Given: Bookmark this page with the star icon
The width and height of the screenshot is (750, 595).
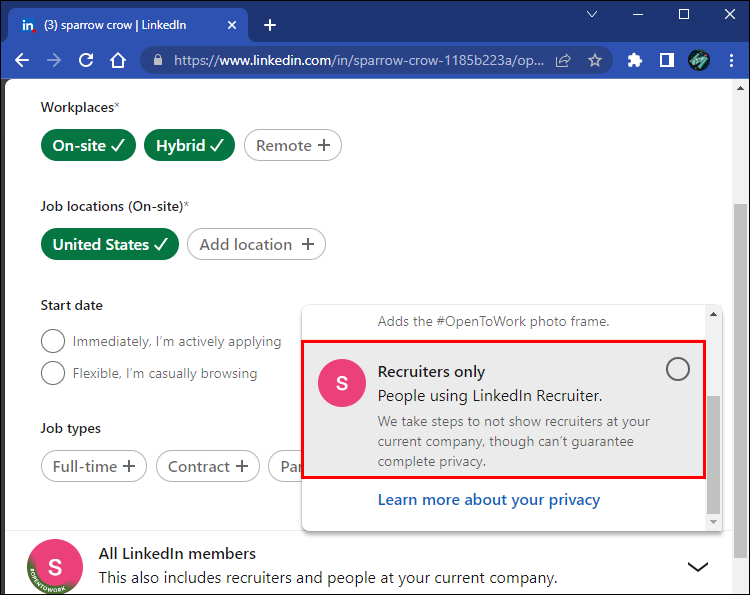Looking at the screenshot, I should [595, 60].
